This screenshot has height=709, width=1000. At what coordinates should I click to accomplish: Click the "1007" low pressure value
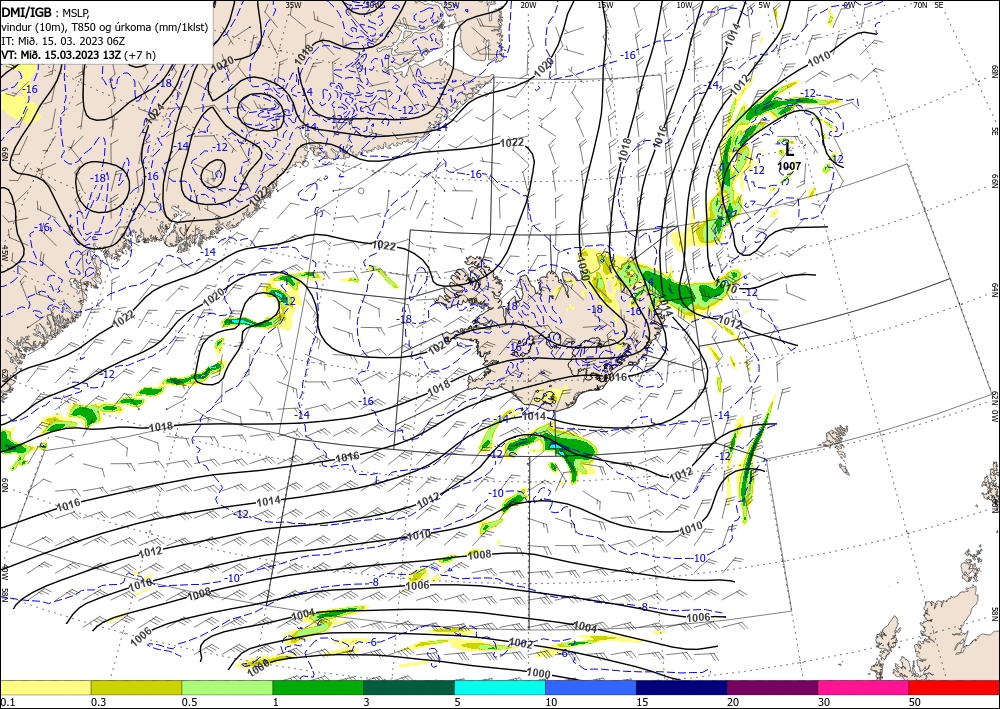tap(789, 166)
